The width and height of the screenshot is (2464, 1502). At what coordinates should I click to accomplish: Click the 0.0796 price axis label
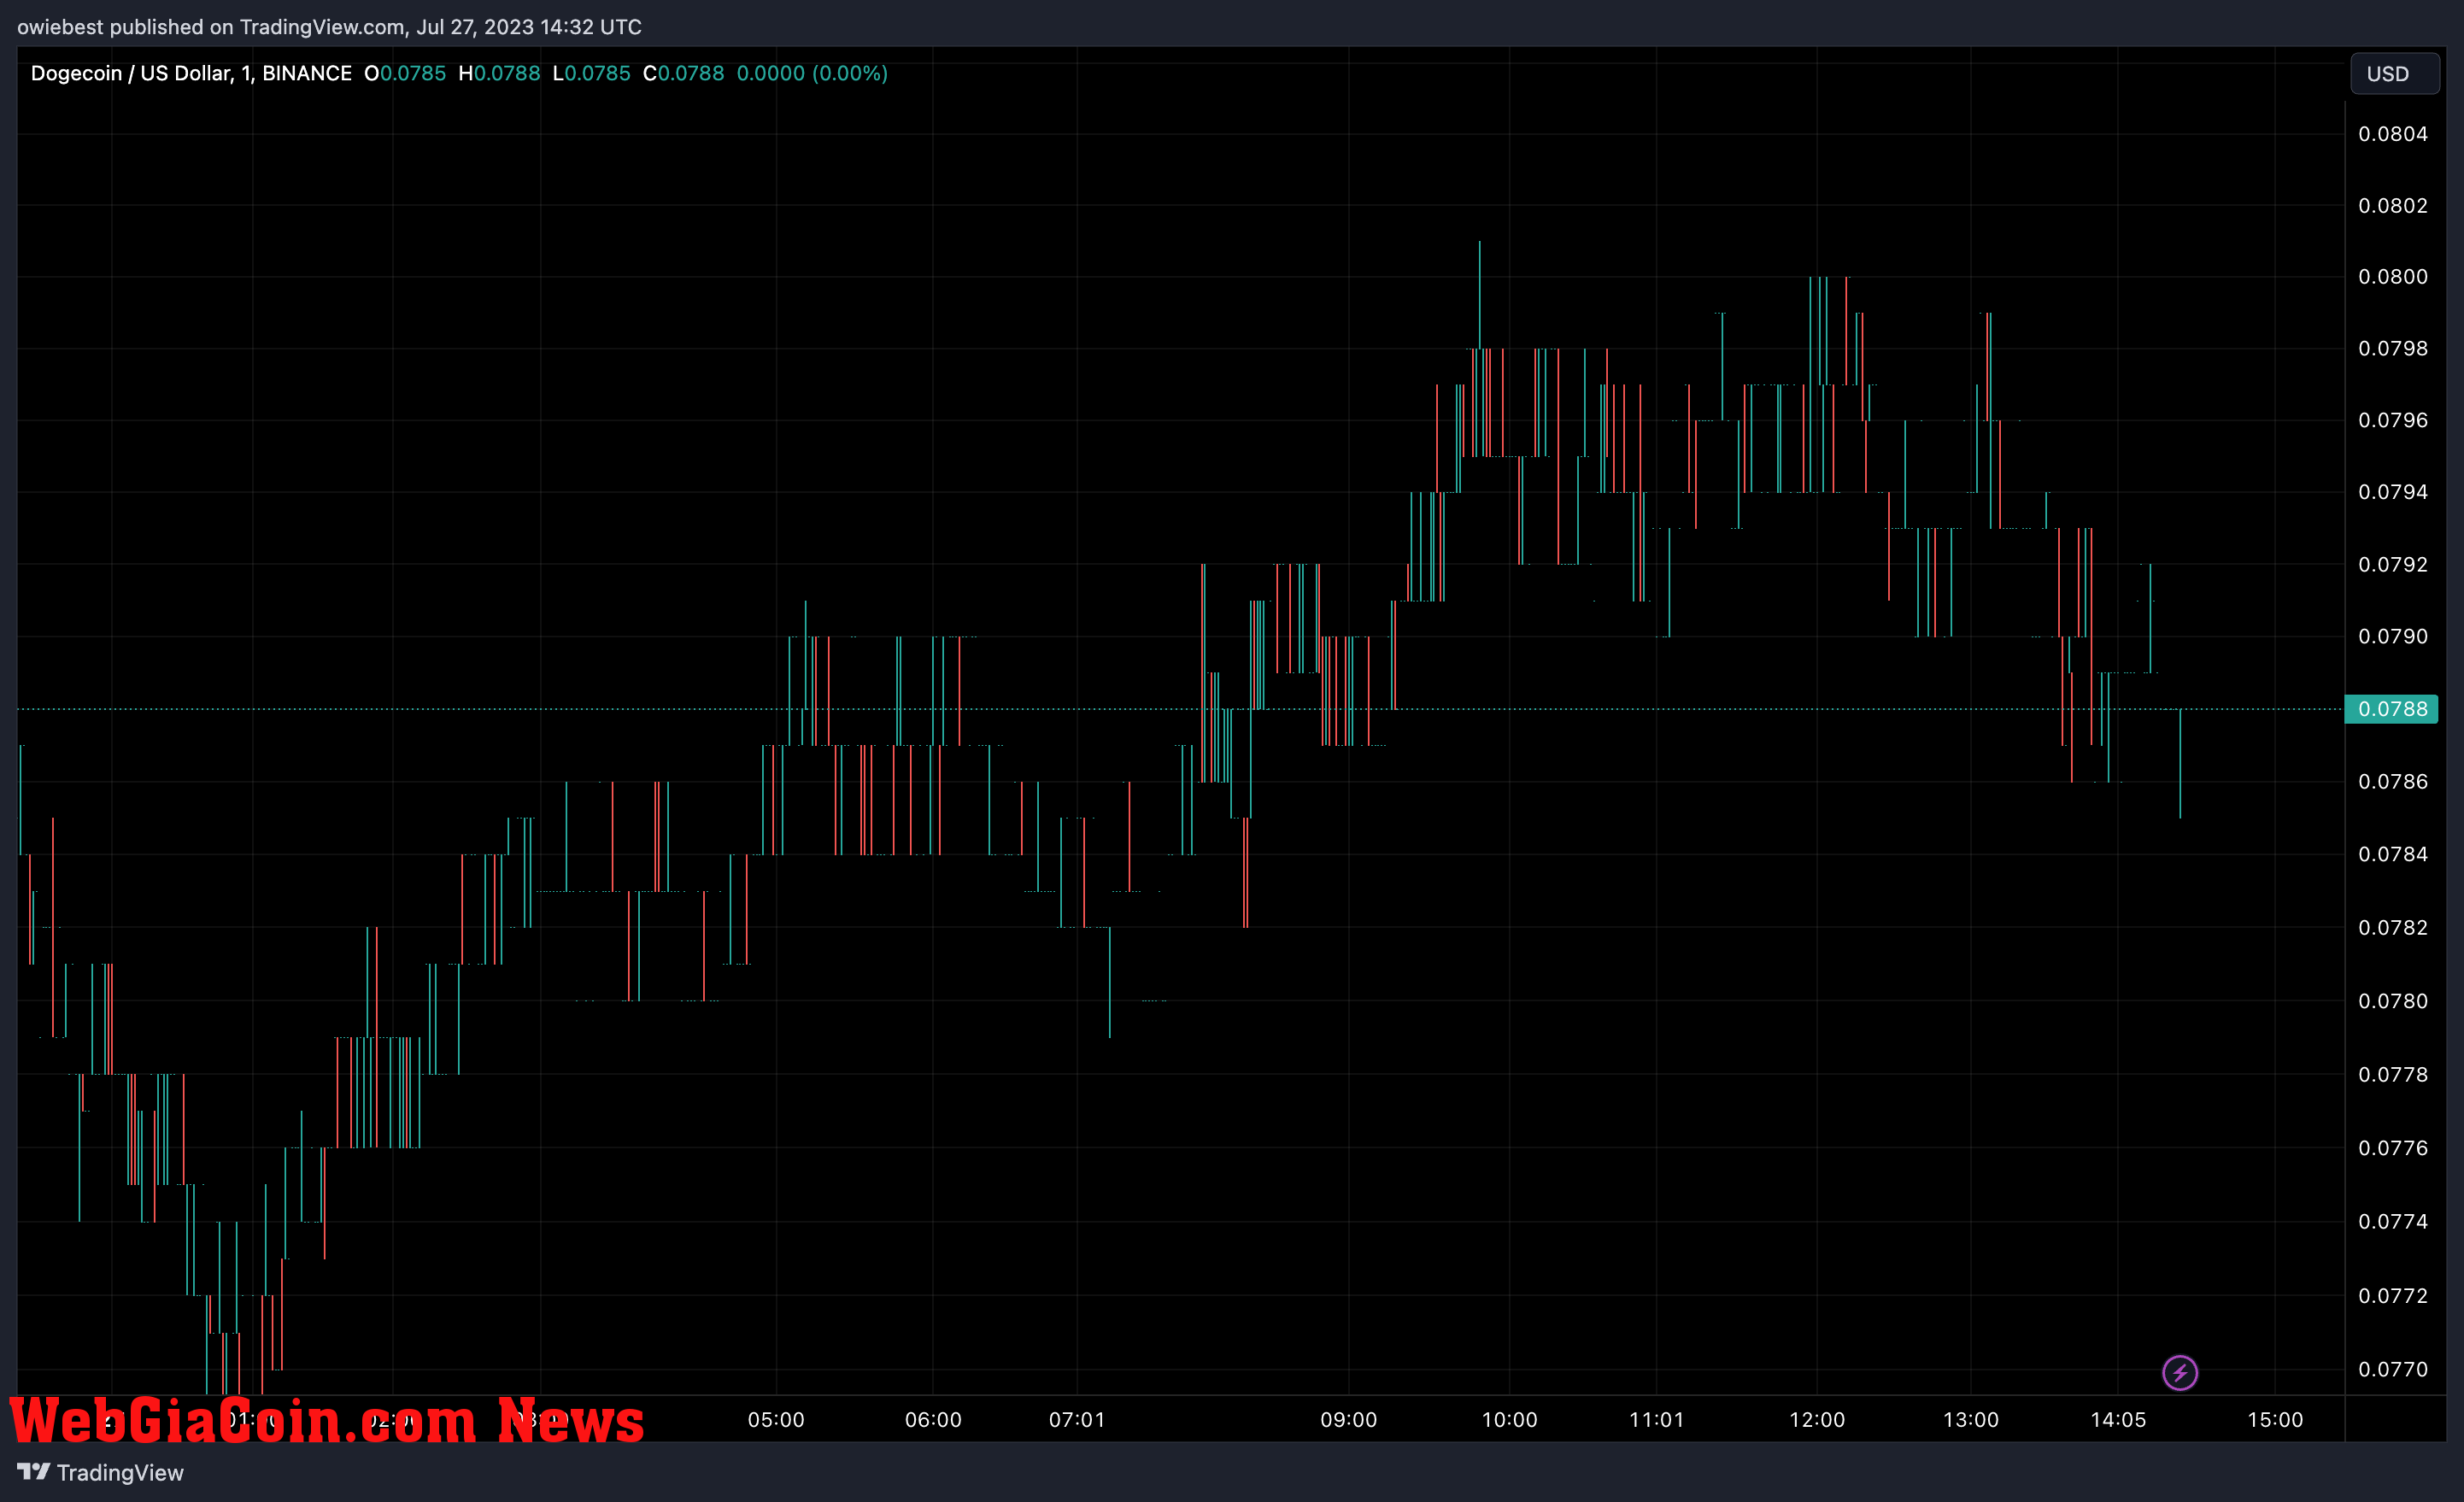tap(2392, 420)
